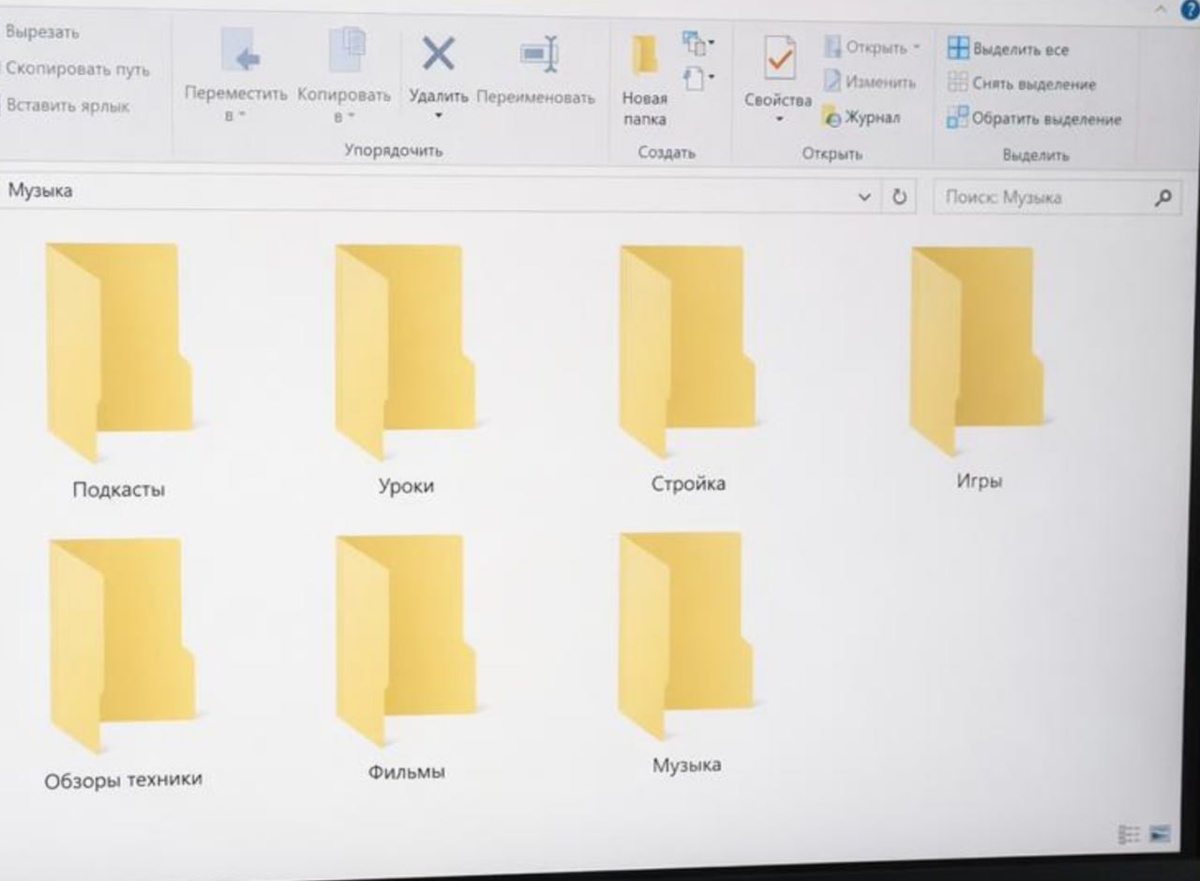
Task: Refresh the Музыка folder view
Action: point(899,197)
